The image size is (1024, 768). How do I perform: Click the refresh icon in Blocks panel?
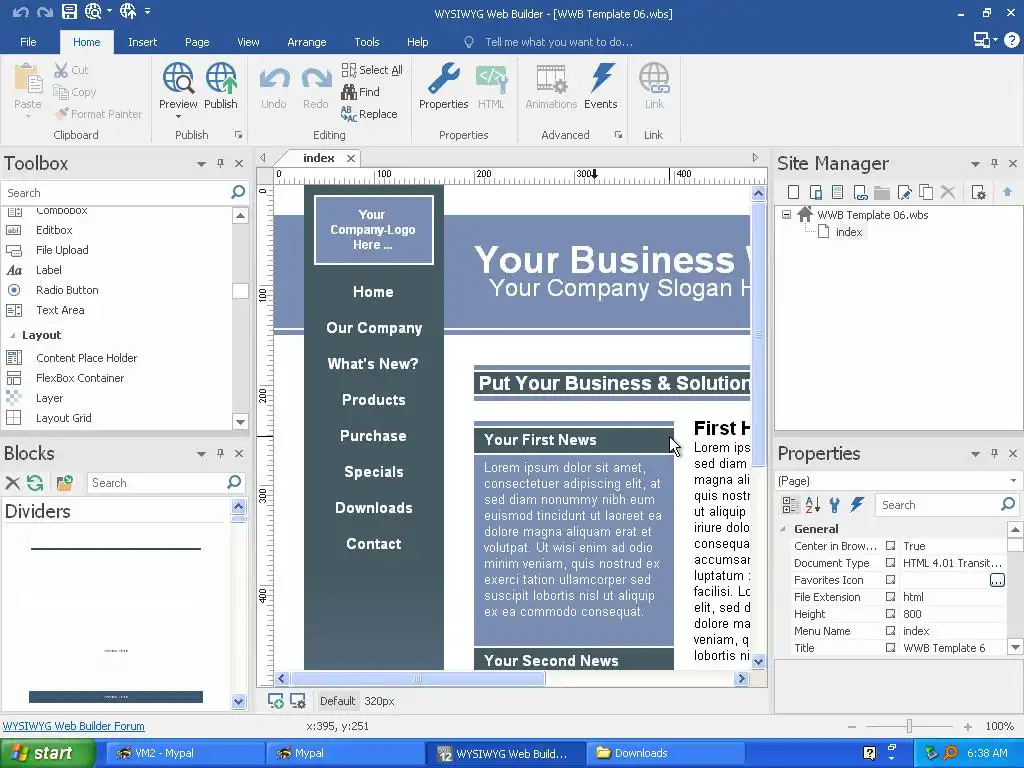pos(35,483)
